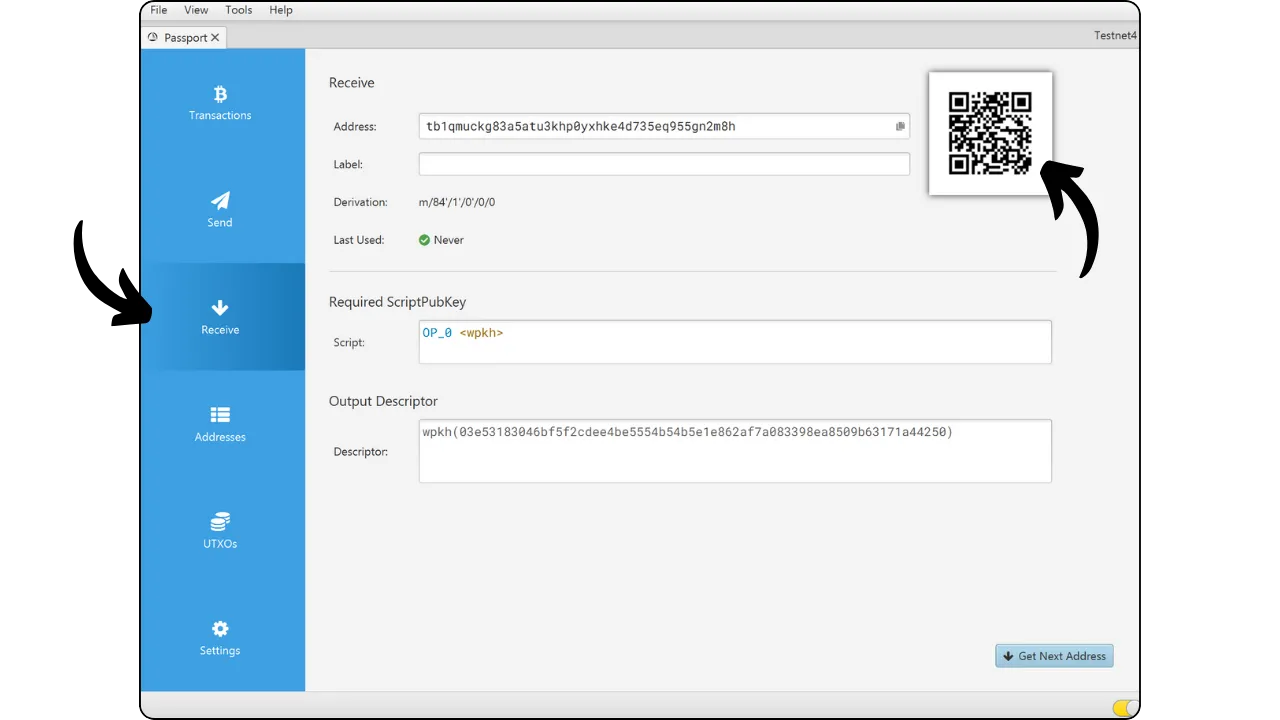
Task: Close the Passport wallet tab
Action: [215, 38]
